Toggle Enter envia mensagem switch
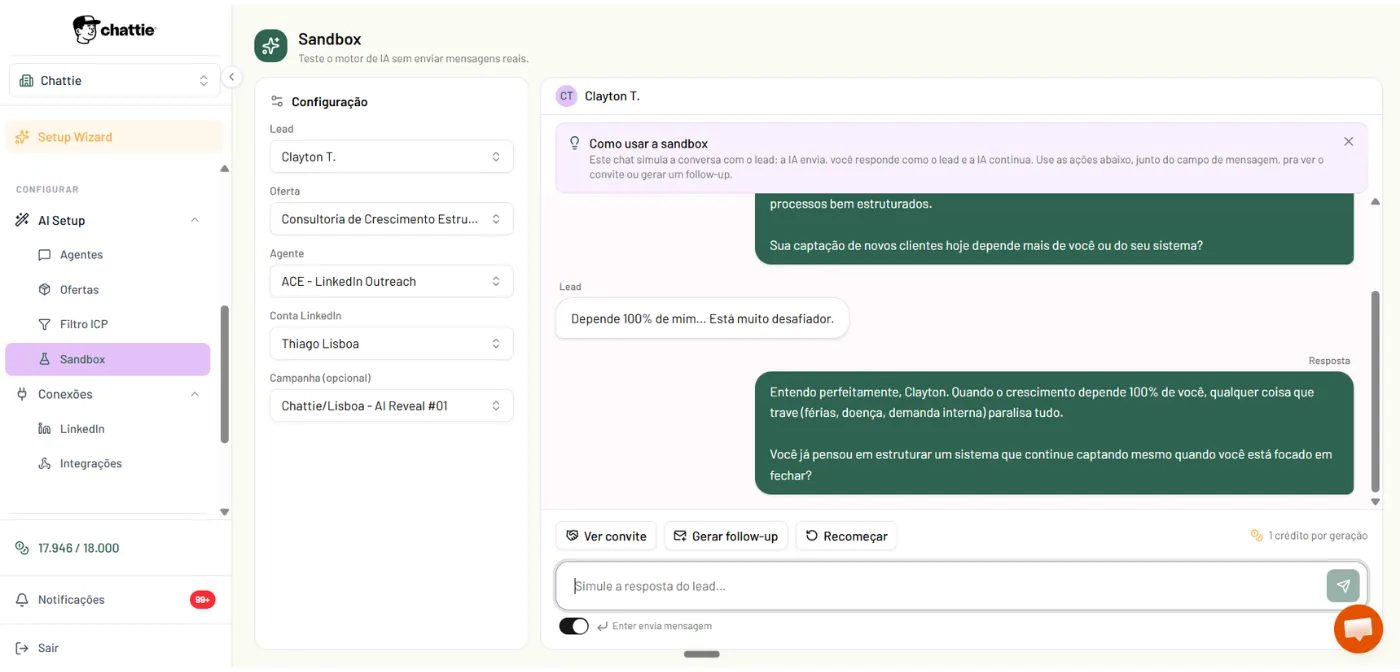1400x672 pixels. click(x=574, y=626)
